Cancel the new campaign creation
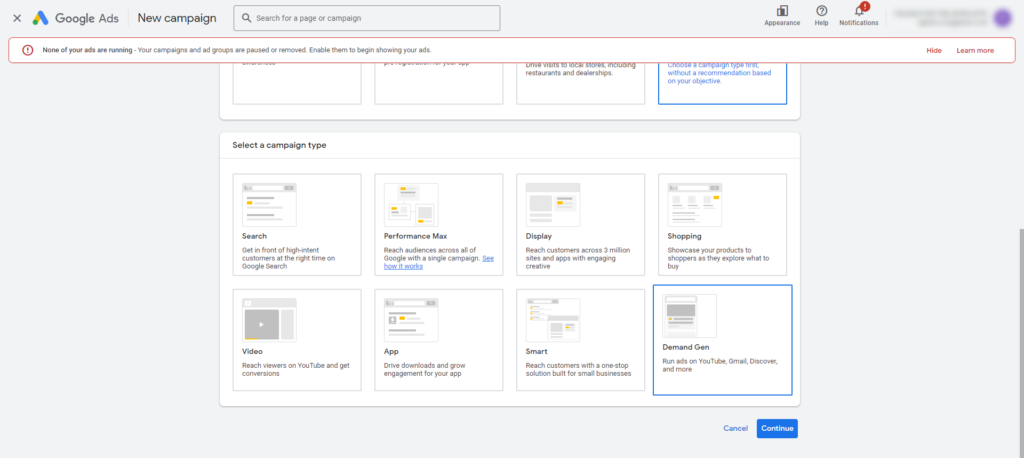The width and height of the screenshot is (1024, 458). [735, 428]
